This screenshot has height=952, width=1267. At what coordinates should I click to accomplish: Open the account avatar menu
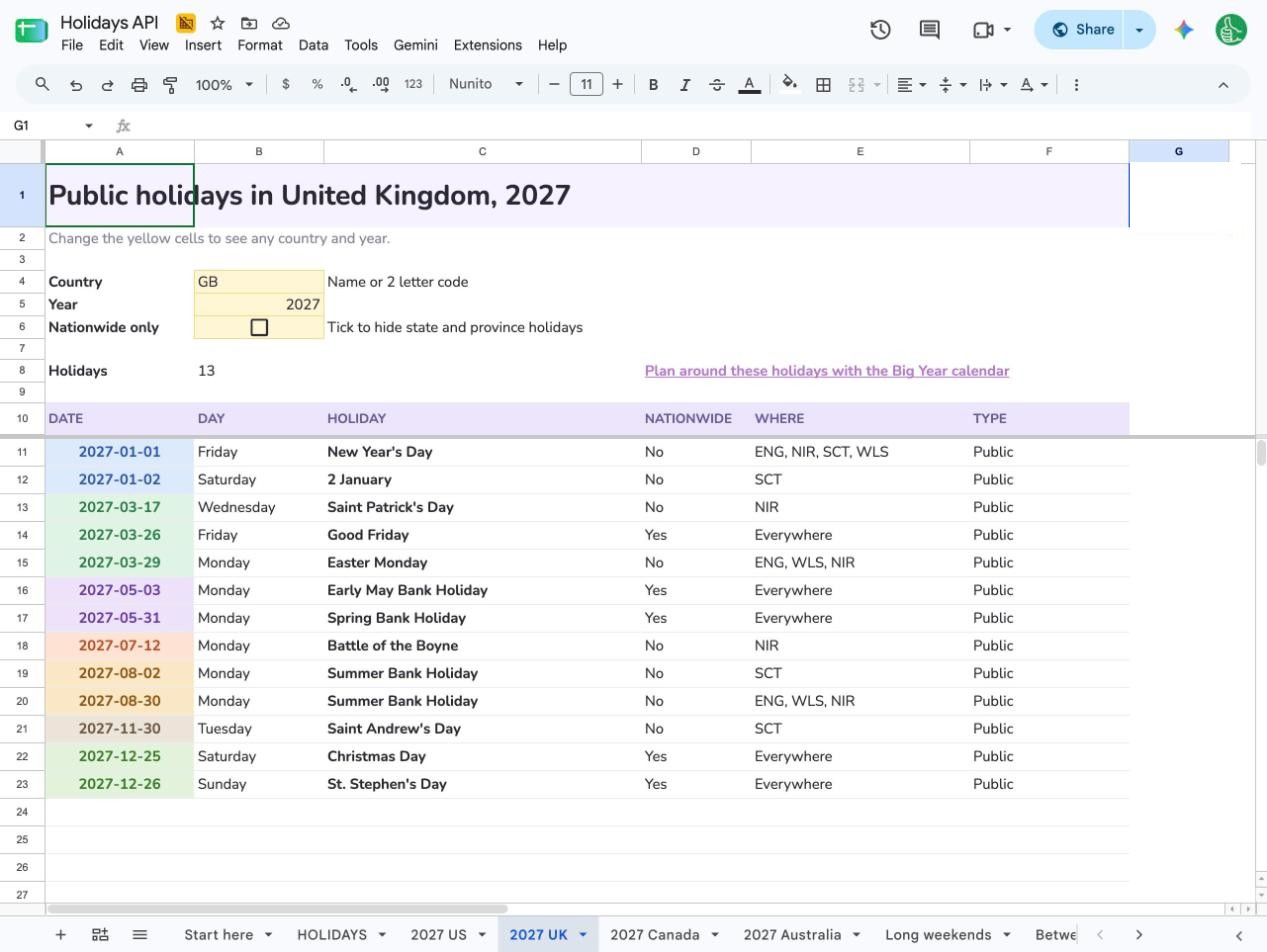pyautogui.click(x=1231, y=30)
